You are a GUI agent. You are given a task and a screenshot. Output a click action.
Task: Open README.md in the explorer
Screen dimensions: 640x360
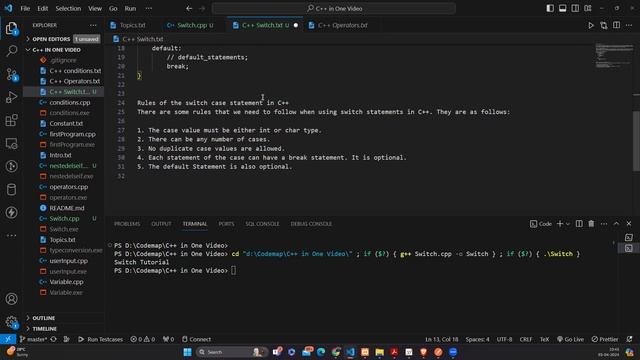[x=67, y=208]
